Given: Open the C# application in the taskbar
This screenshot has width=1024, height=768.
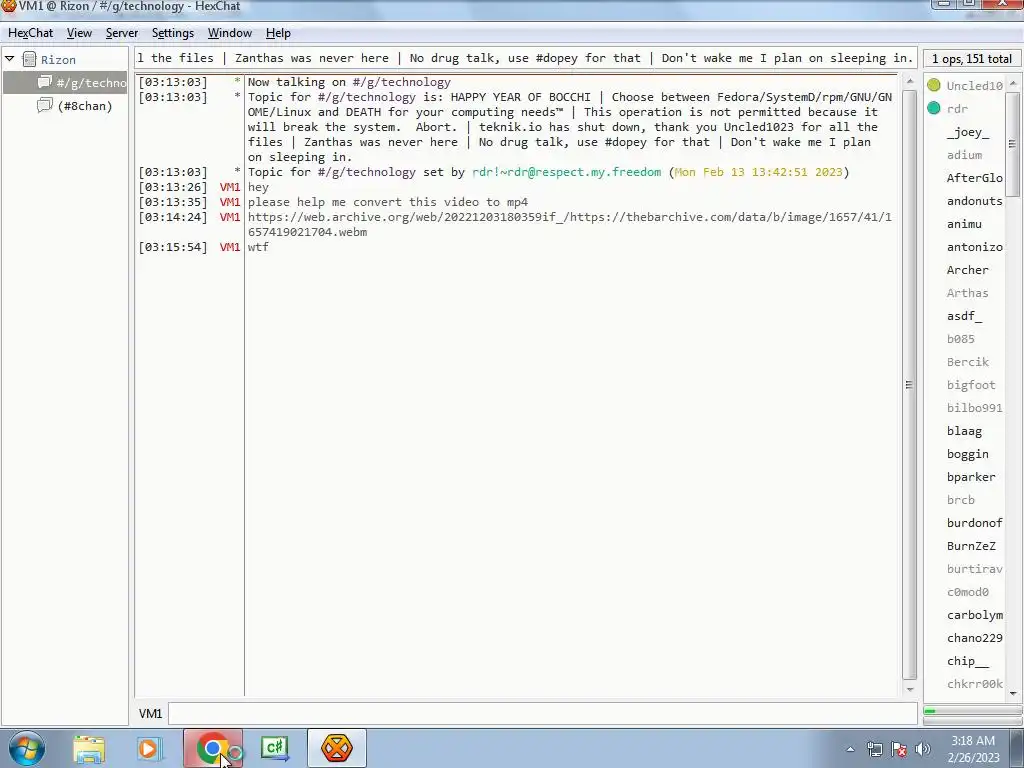Looking at the screenshot, I should click(274, 748).
